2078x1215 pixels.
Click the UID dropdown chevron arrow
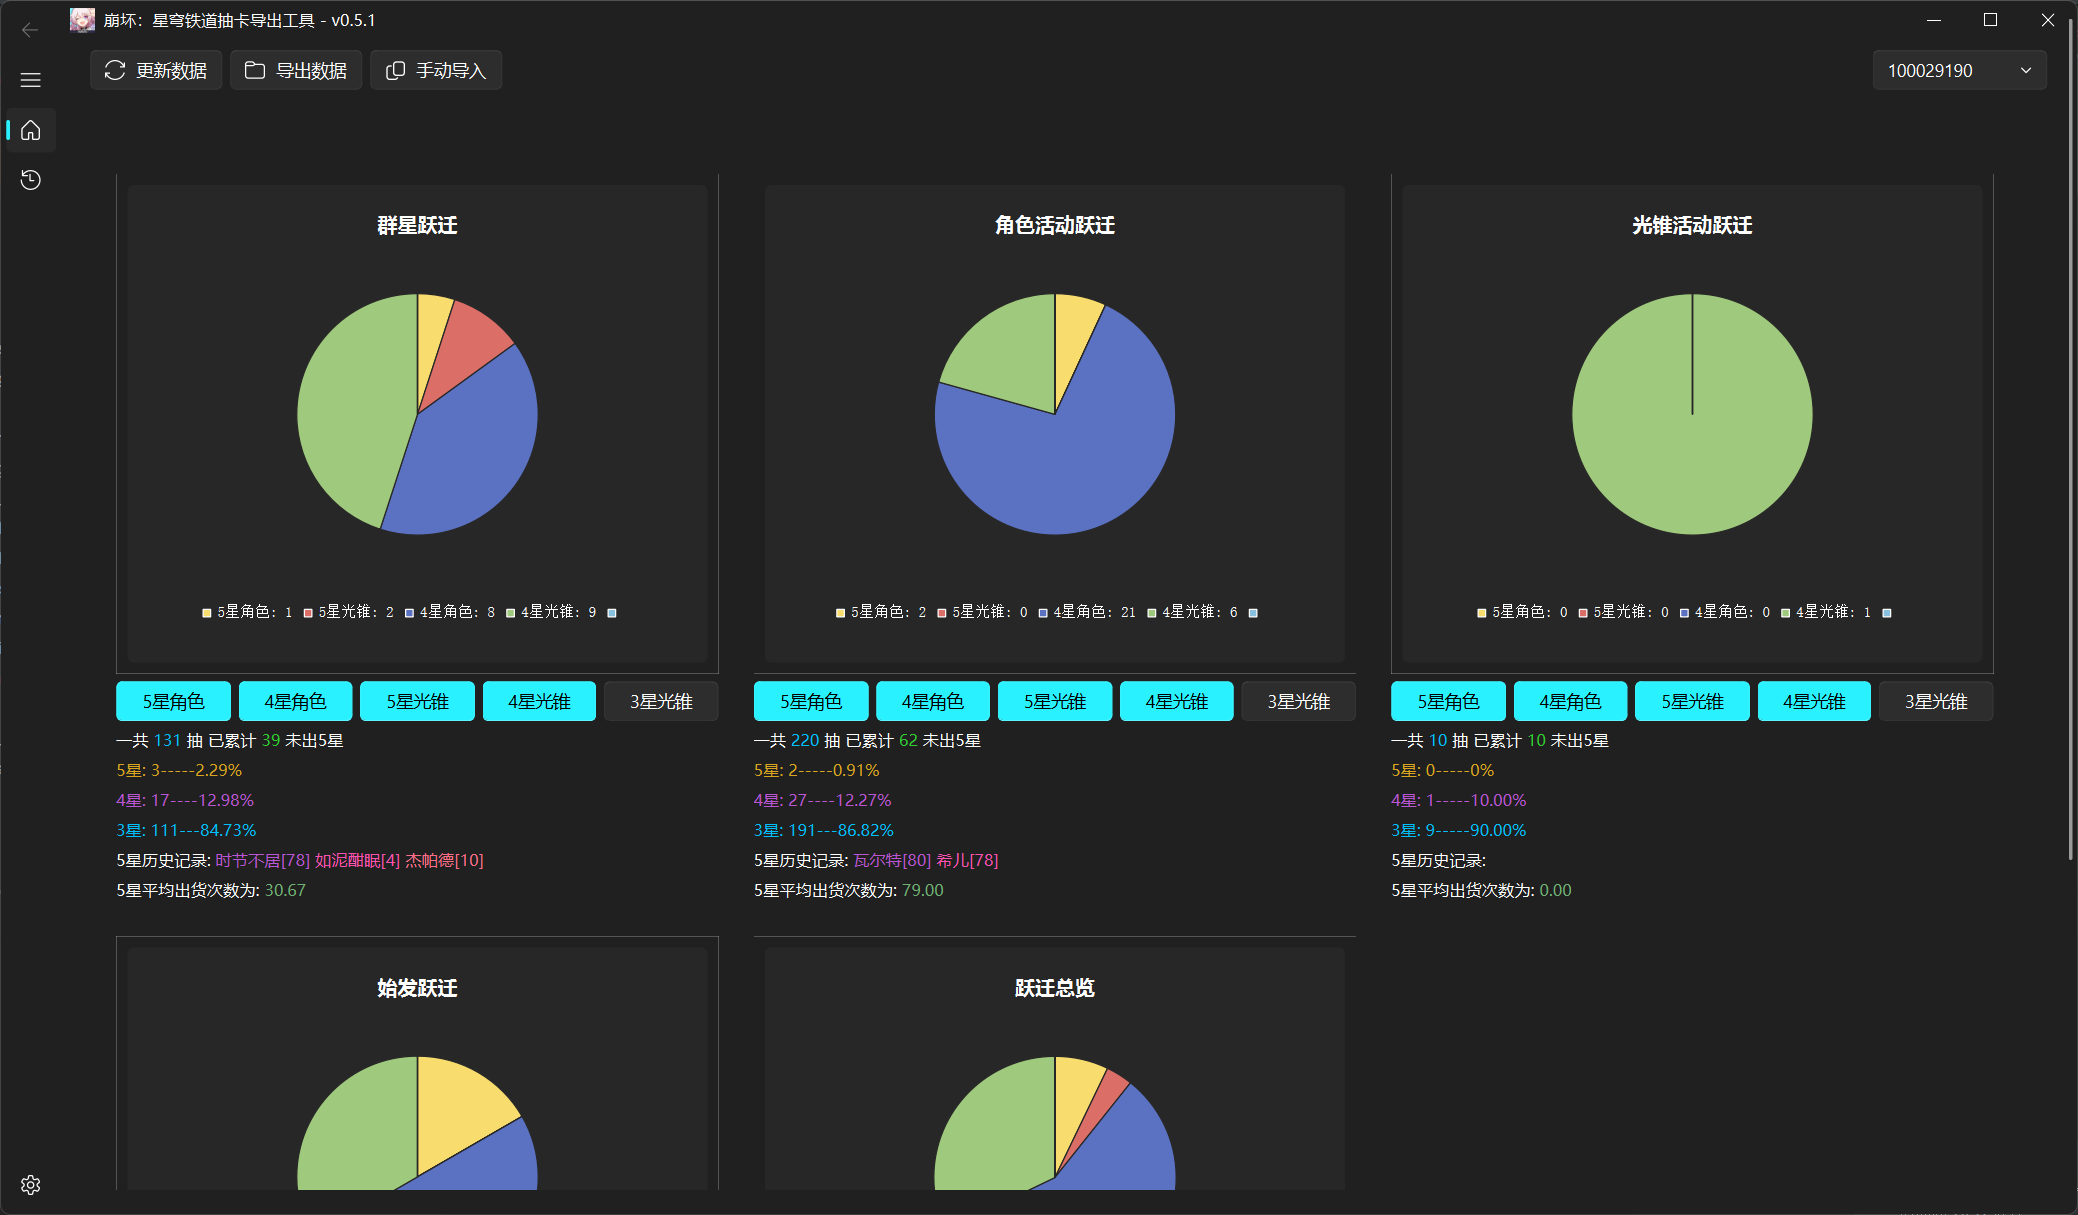pos(2026,70)
